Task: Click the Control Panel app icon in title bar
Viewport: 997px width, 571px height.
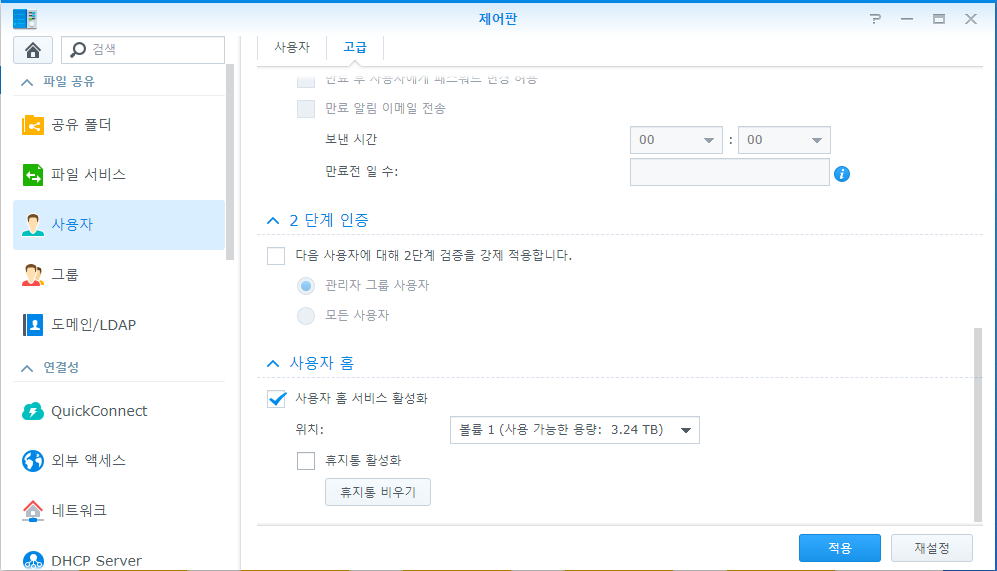Action: [25, 19]
